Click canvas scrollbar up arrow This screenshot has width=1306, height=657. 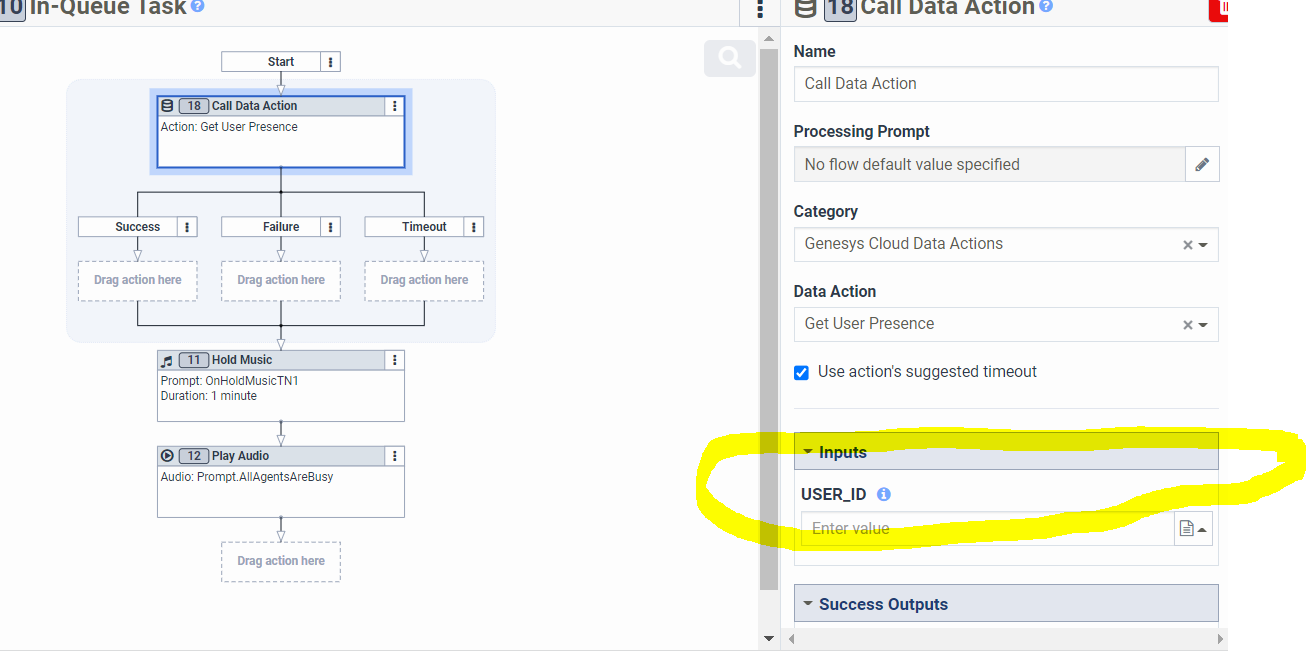(x=769, y=39)
